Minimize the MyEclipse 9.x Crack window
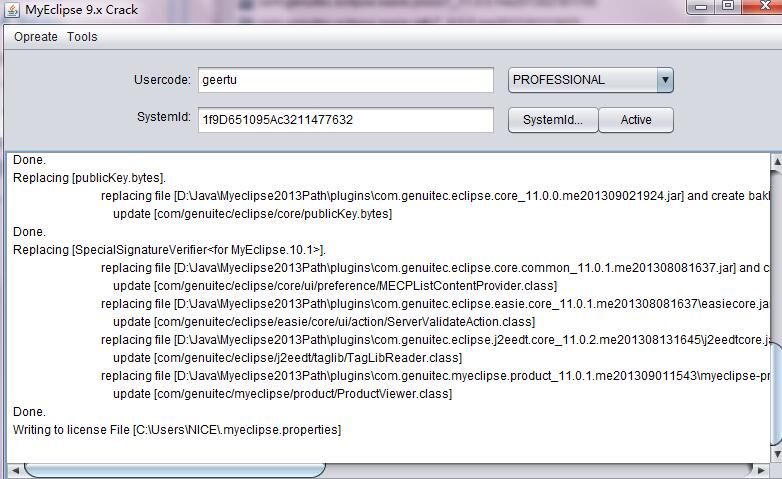The image size is (782, 479). [x=701, y=6]
